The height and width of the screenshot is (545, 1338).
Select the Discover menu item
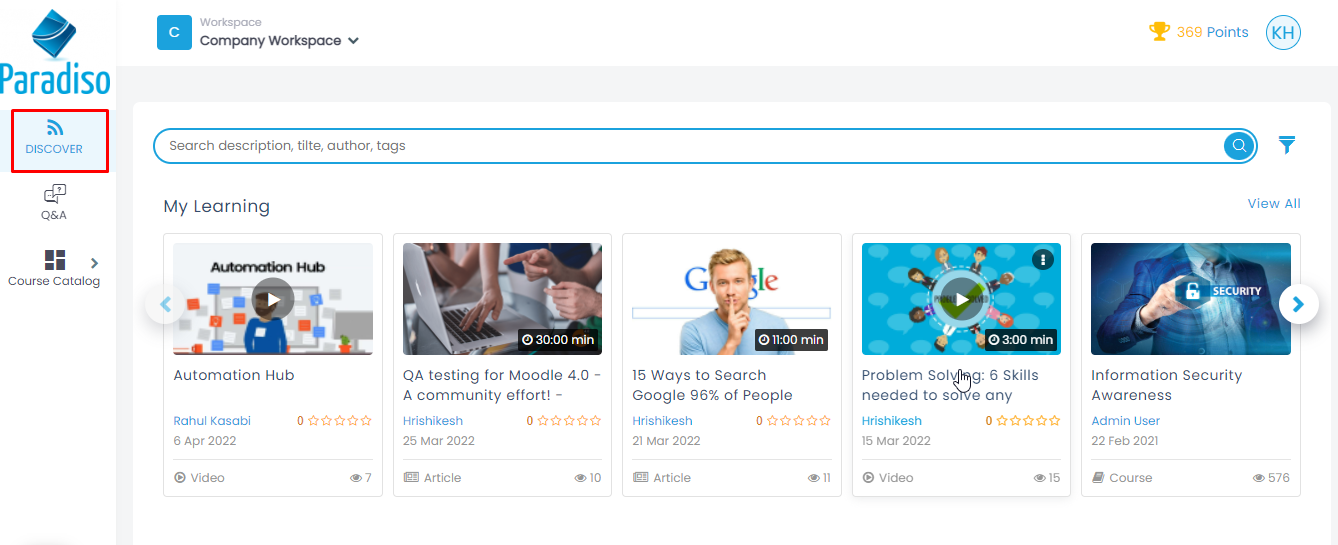tap(55, 138)
